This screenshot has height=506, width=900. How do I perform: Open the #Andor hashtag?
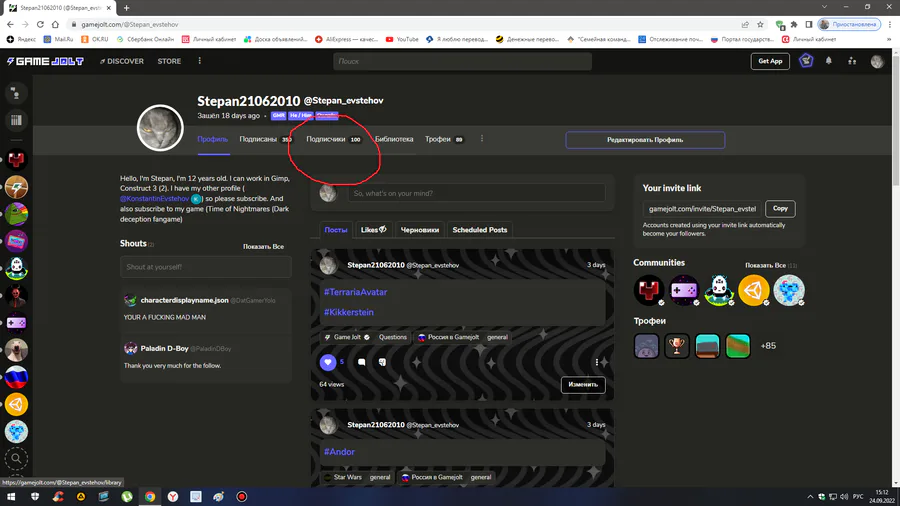pos(339,451)
